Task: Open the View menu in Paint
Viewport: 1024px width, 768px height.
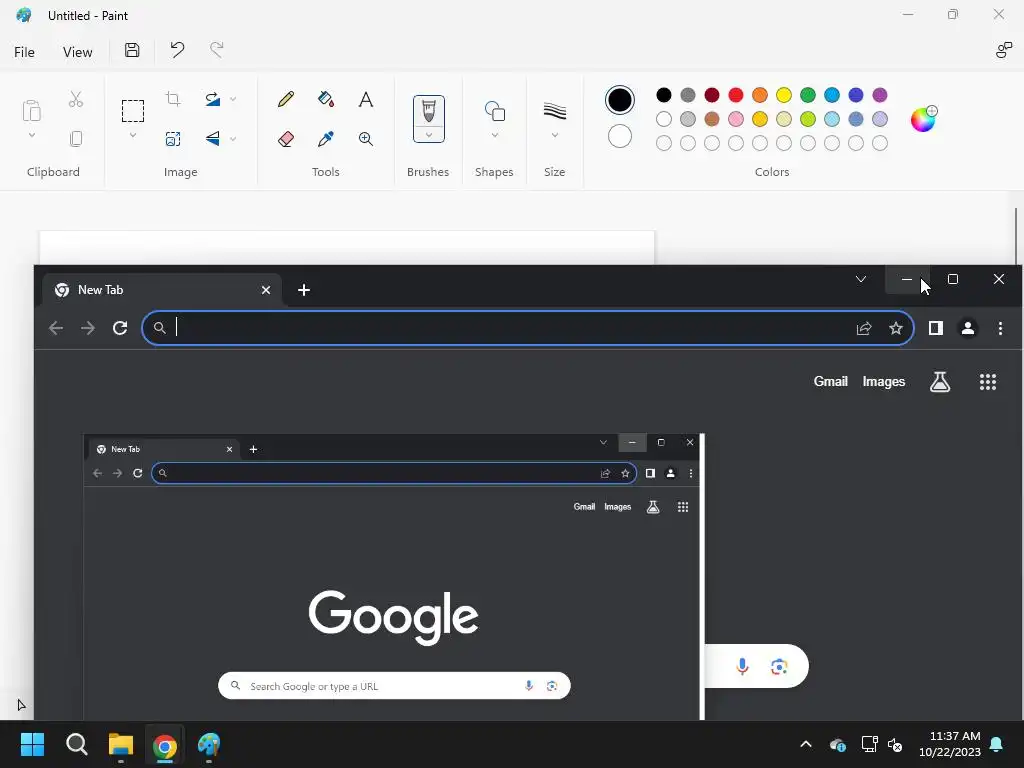Action: pyautogui.click(x=77, y=52)
